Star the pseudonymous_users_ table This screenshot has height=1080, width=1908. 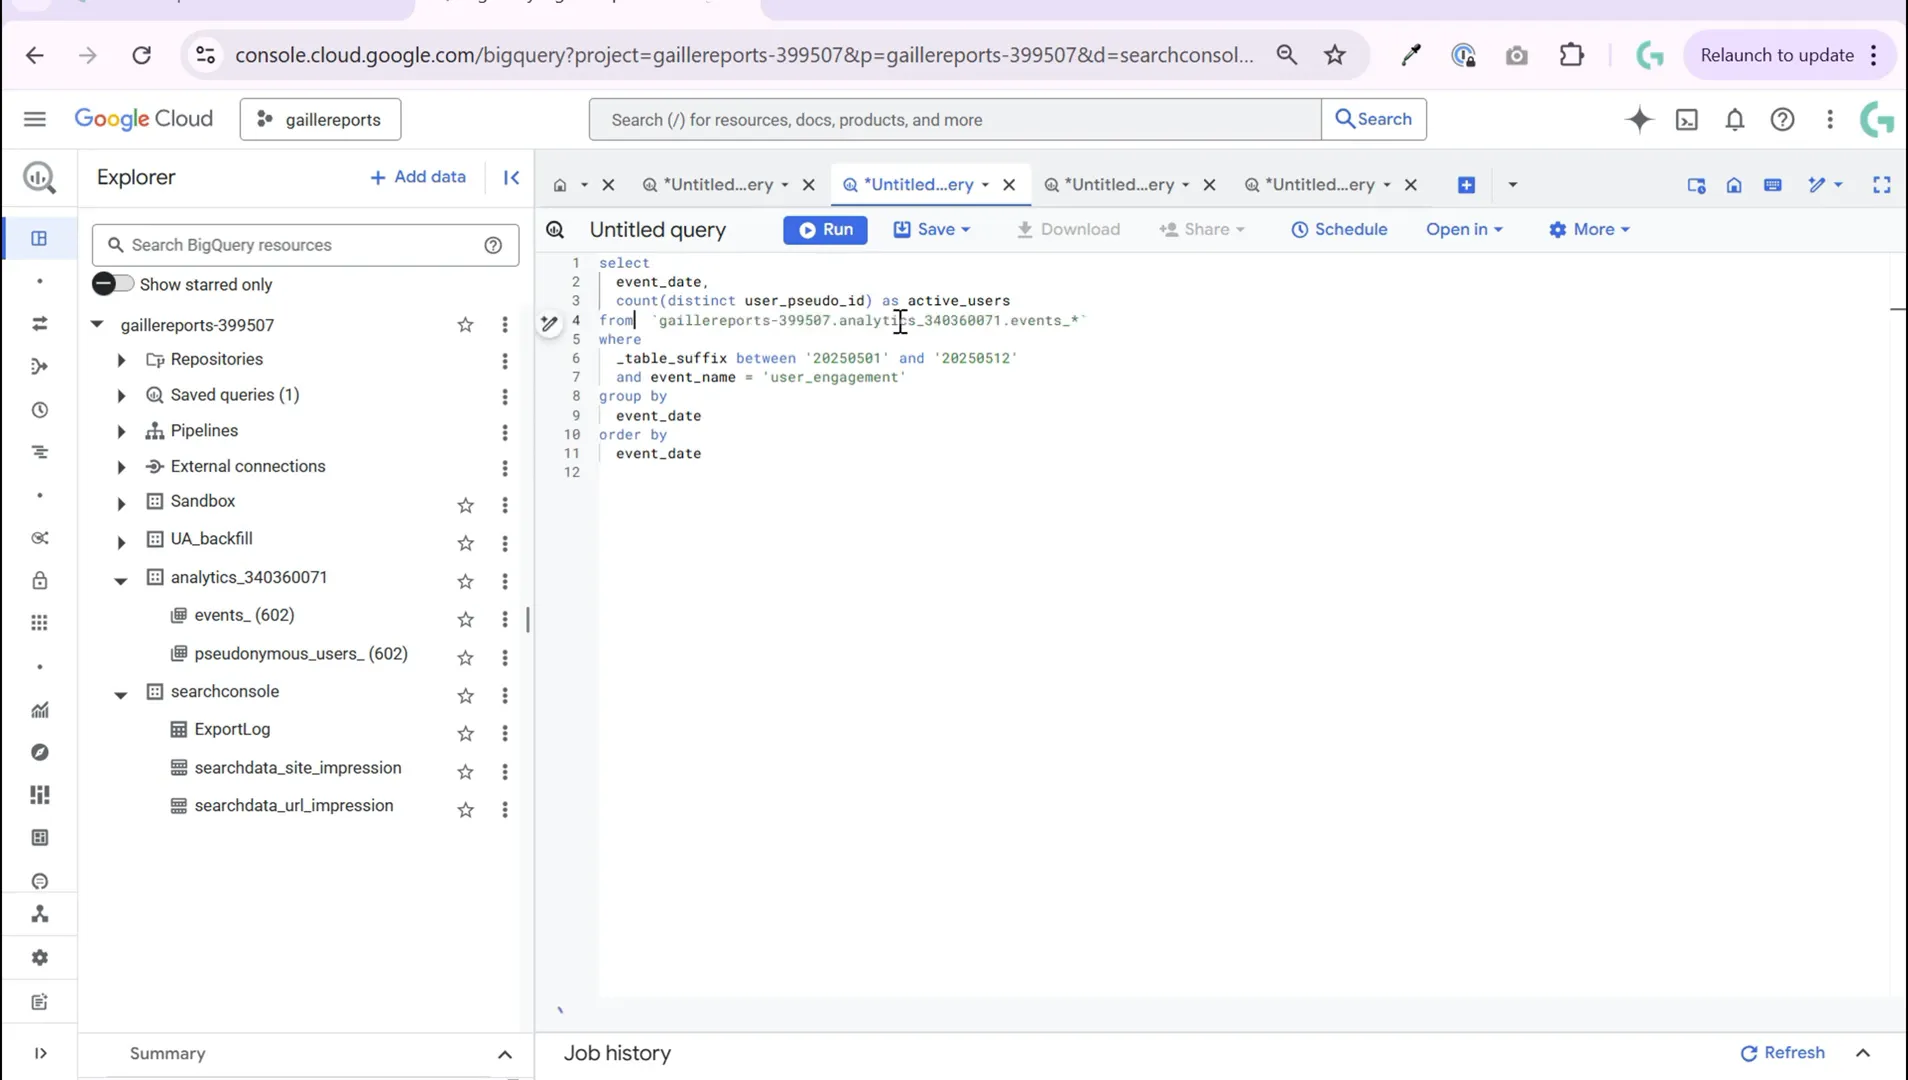coord(465,657)
